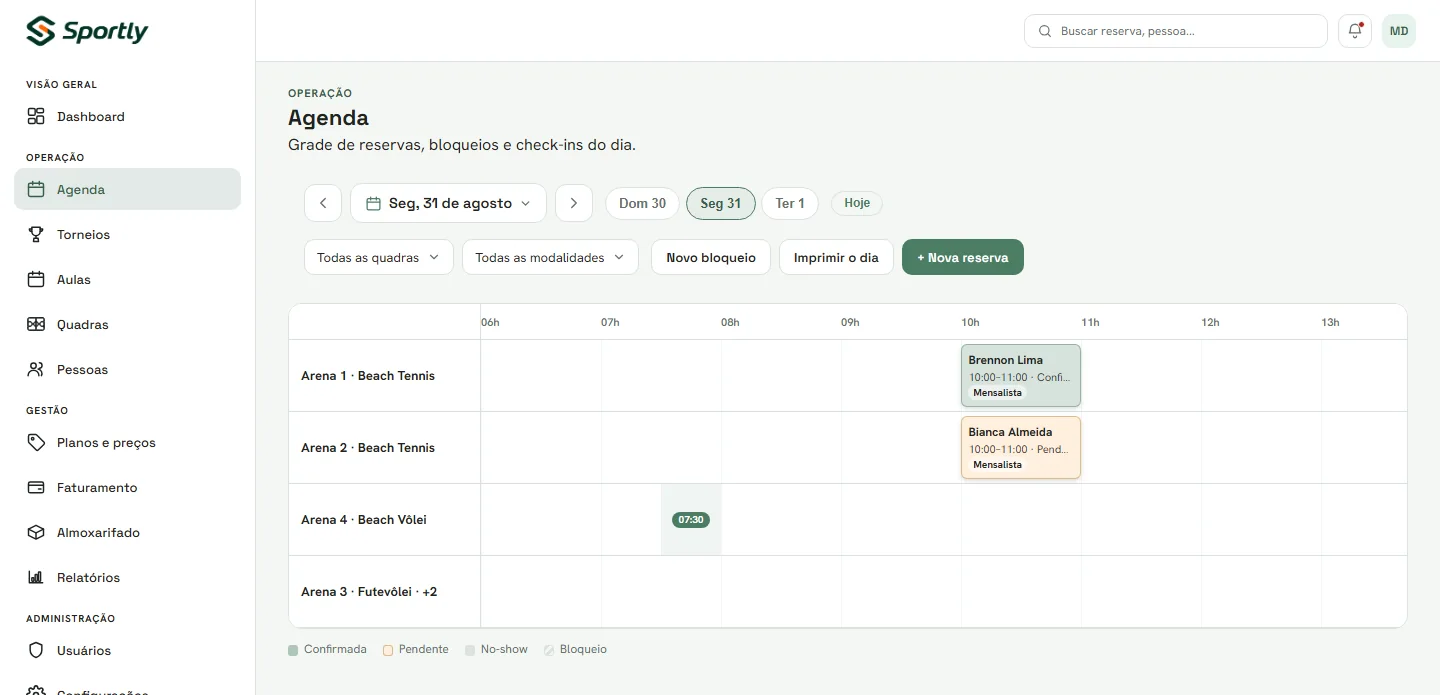Click the Buscar reserva search field
Screen dimensions: 1440x695
pos(1176,31)
